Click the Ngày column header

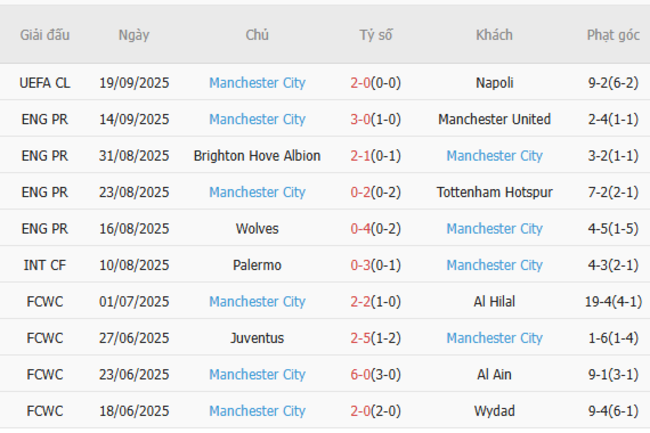click(134, 35)
